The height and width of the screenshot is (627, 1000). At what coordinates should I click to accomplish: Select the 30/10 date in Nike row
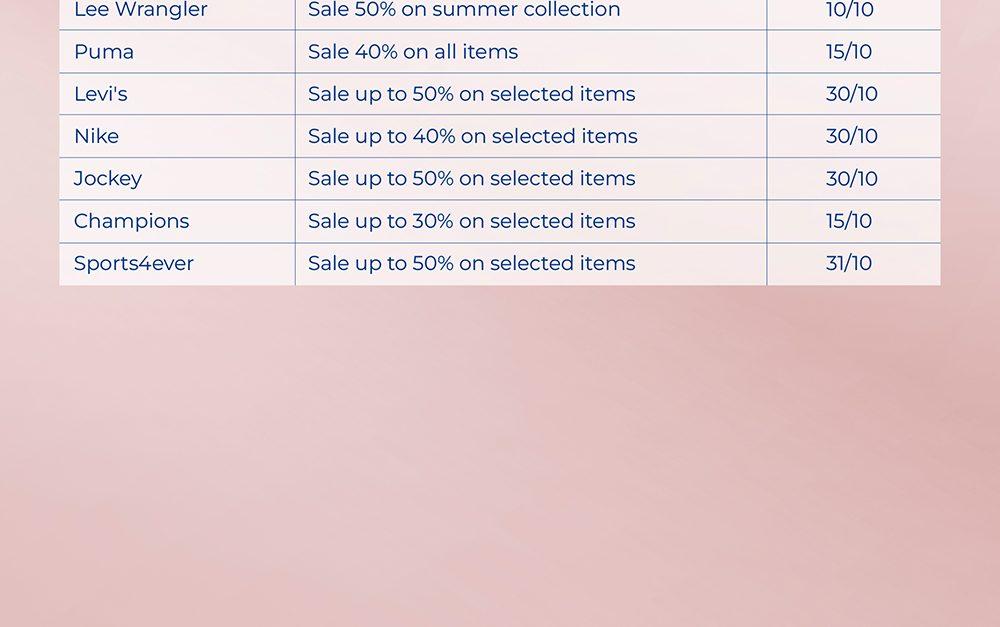click(x=852, y=136)
